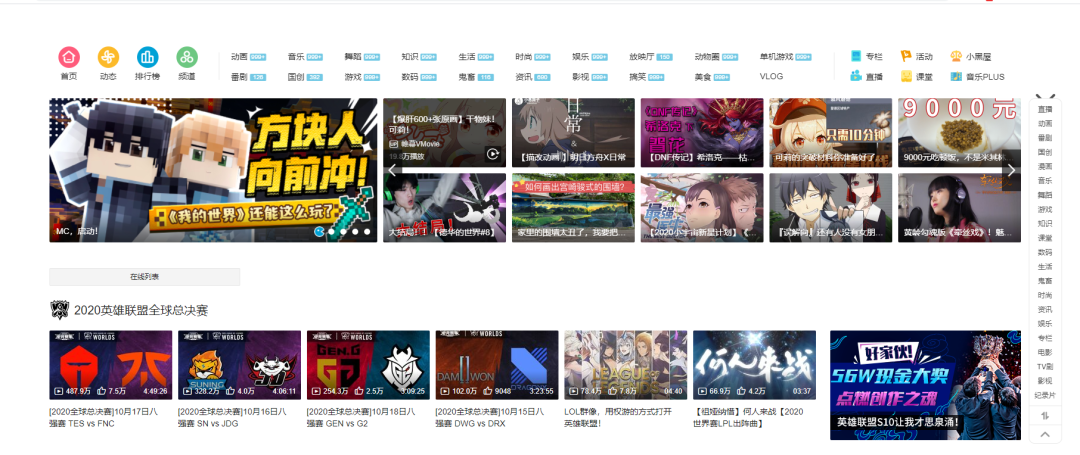Open the VLOG category
1080x455 pixels.
(771, 76)
